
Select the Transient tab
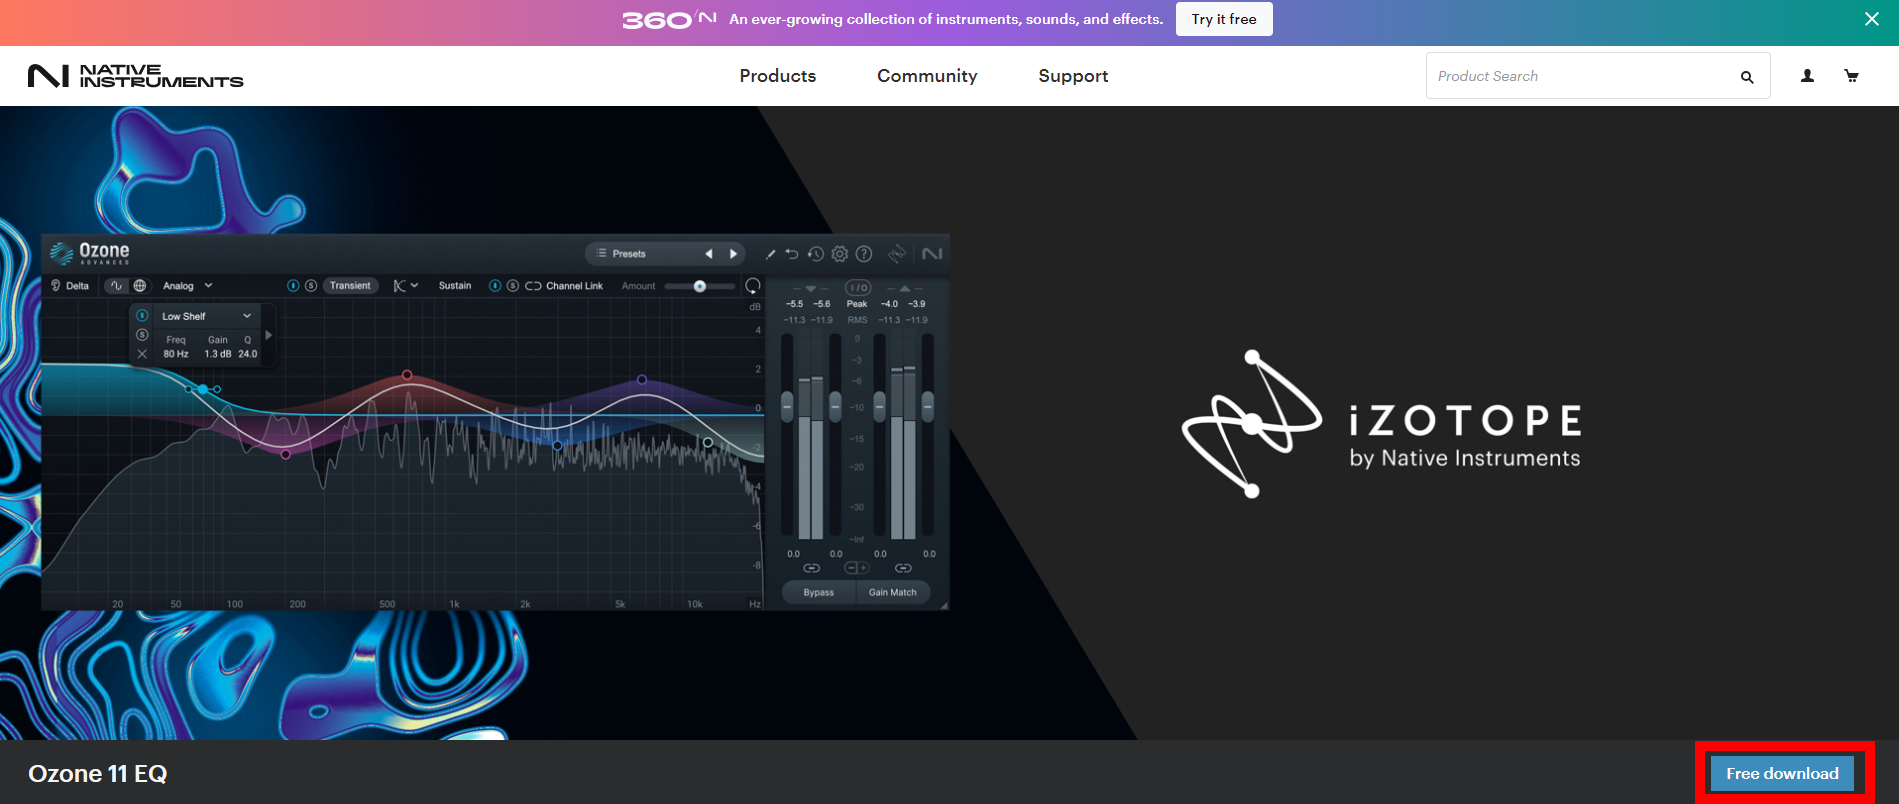coord(350,286)
